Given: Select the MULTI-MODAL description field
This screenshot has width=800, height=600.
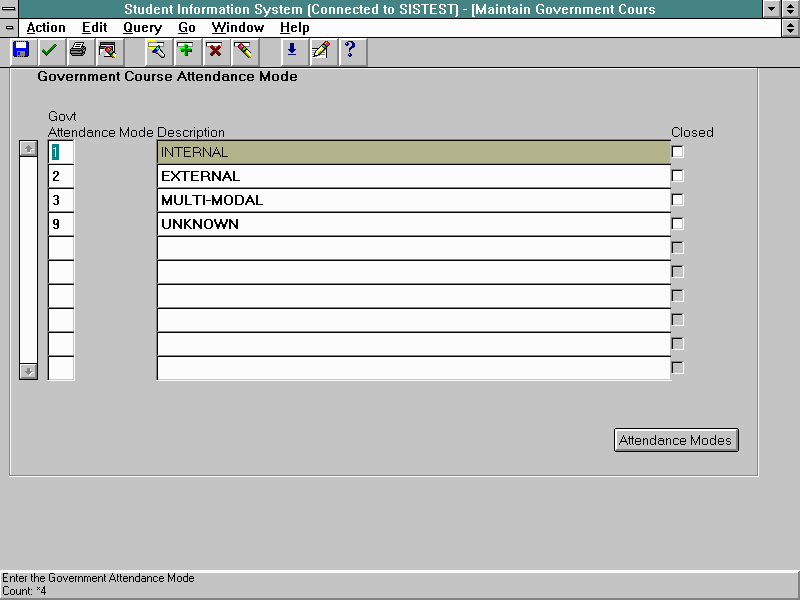Looking at the screenshot, I should click(413, 200).
